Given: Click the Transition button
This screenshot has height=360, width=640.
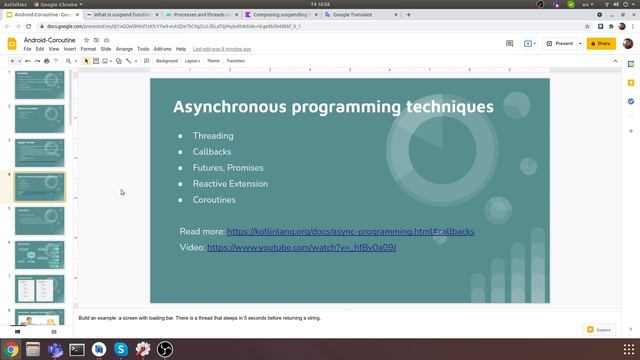Looking at the screenshot, I should [x=236, y=61].
